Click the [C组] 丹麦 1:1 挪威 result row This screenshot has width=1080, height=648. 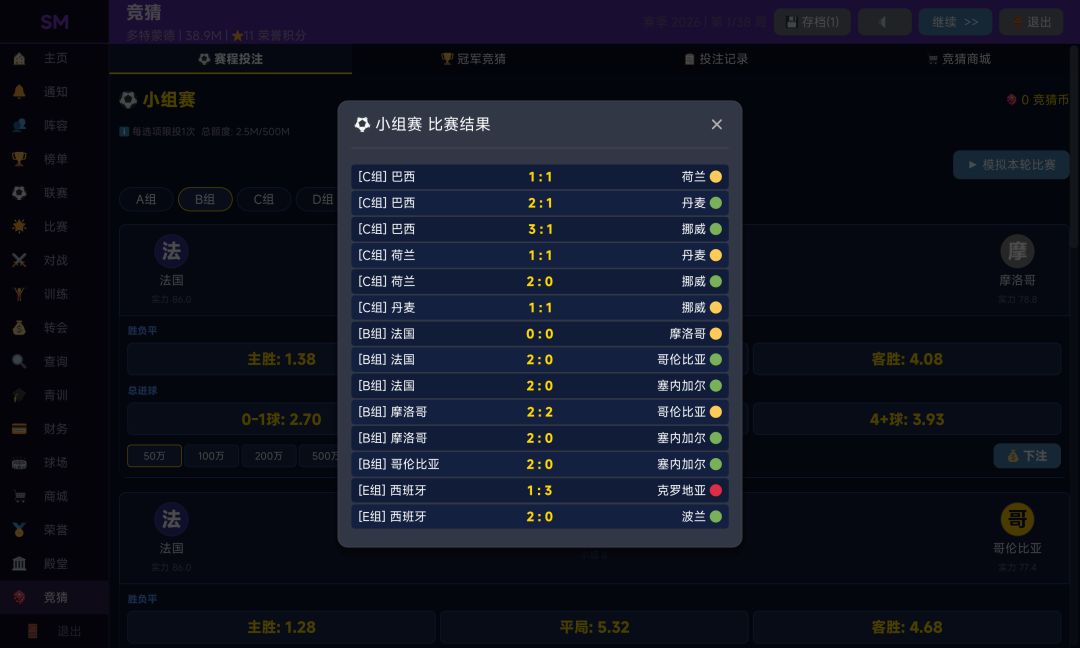[540, 308]
